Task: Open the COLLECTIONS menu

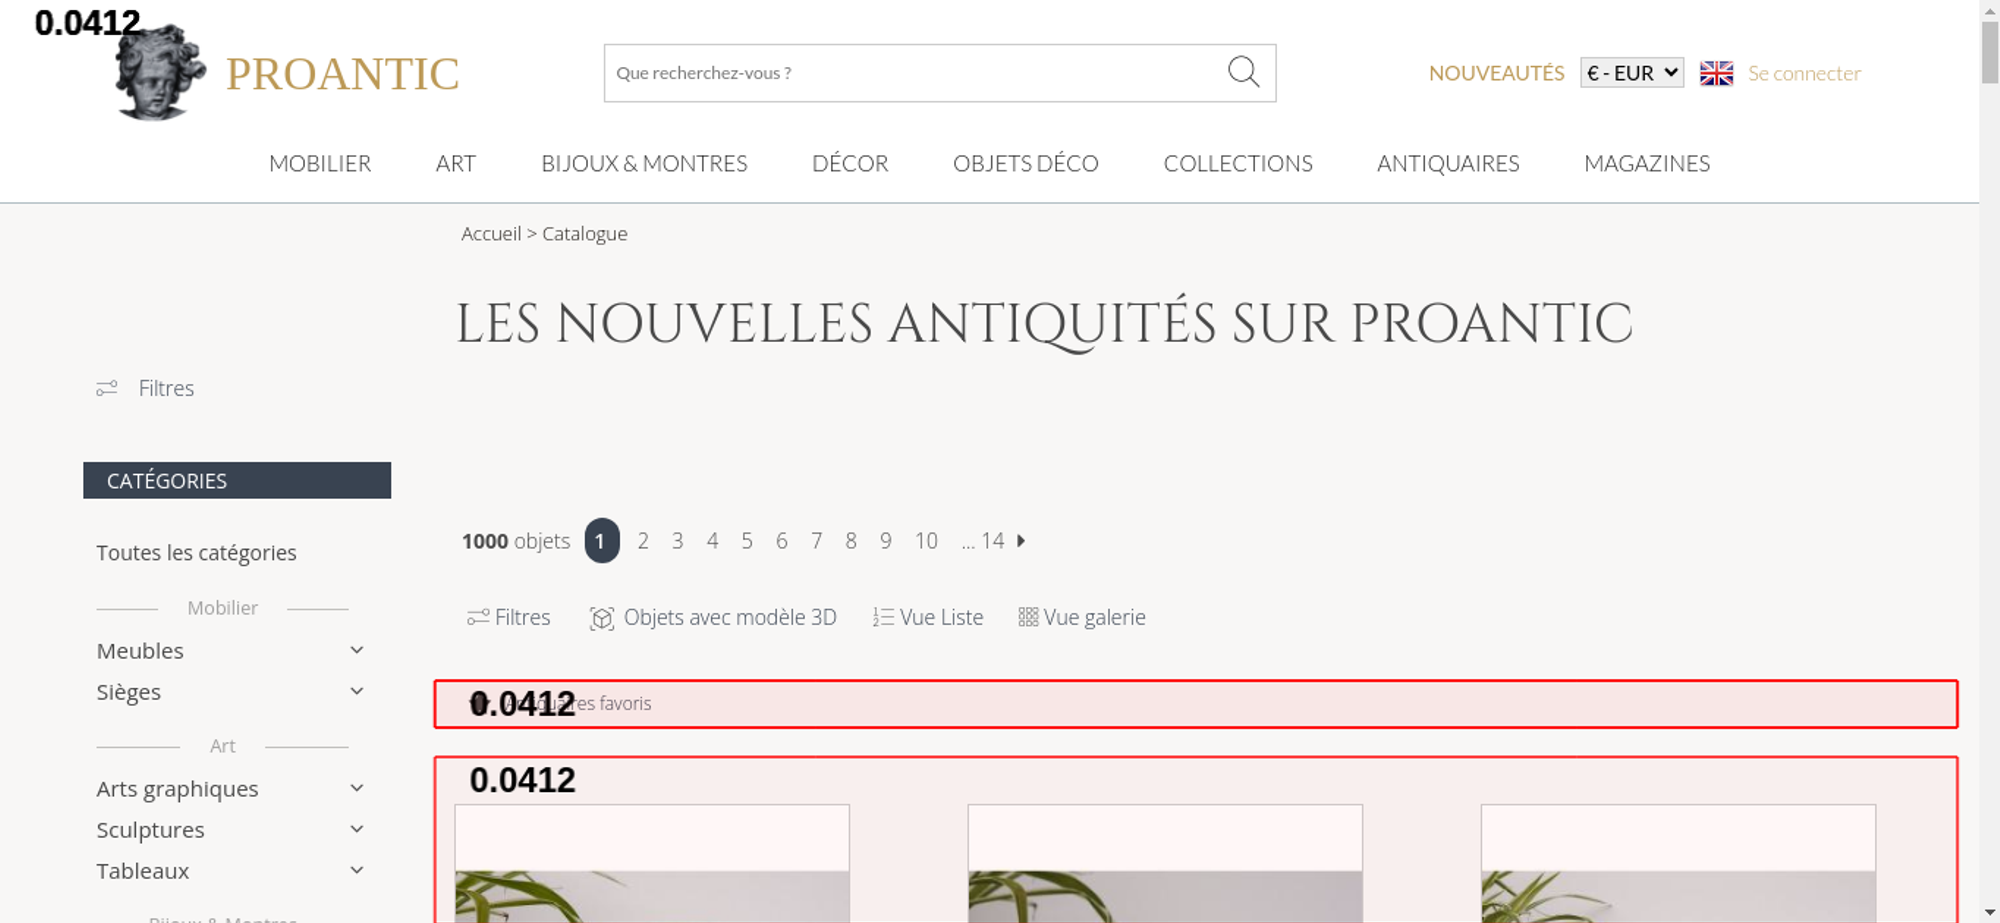Action: coord(1238,163)
